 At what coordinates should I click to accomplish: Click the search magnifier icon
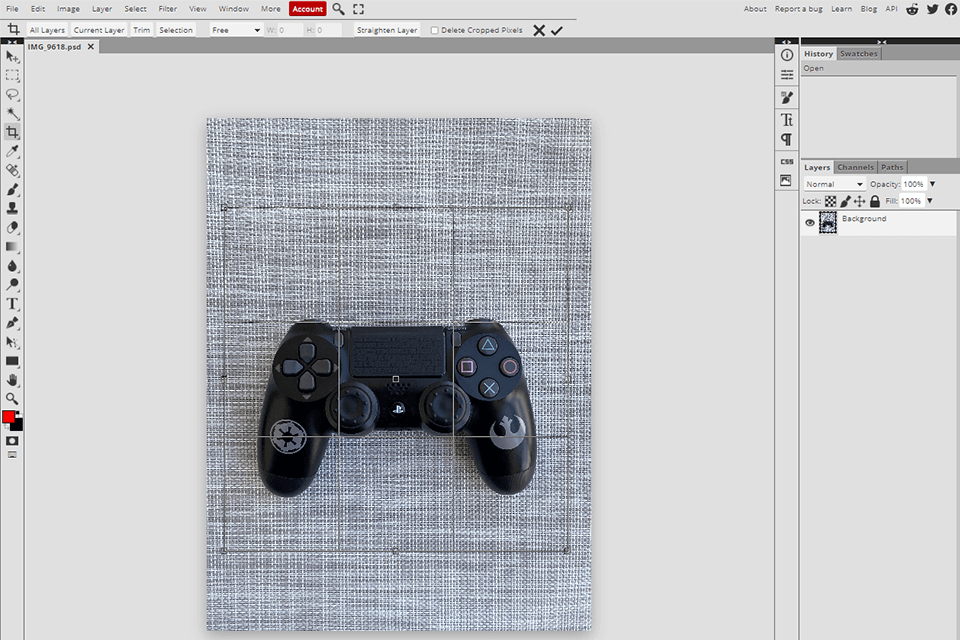coord(339,9)
